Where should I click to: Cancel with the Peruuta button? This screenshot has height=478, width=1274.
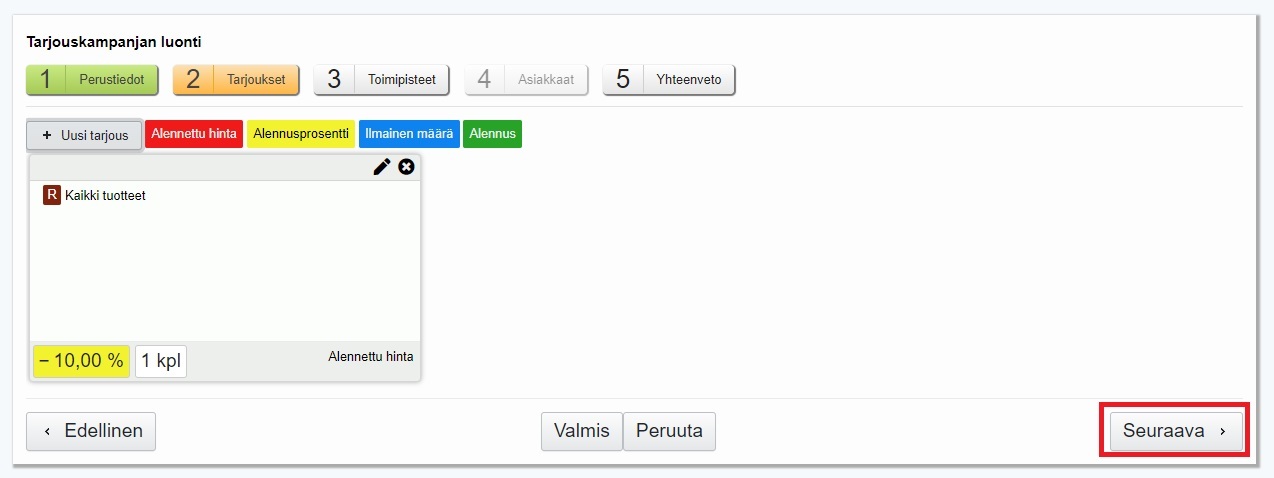coord(669,432)
